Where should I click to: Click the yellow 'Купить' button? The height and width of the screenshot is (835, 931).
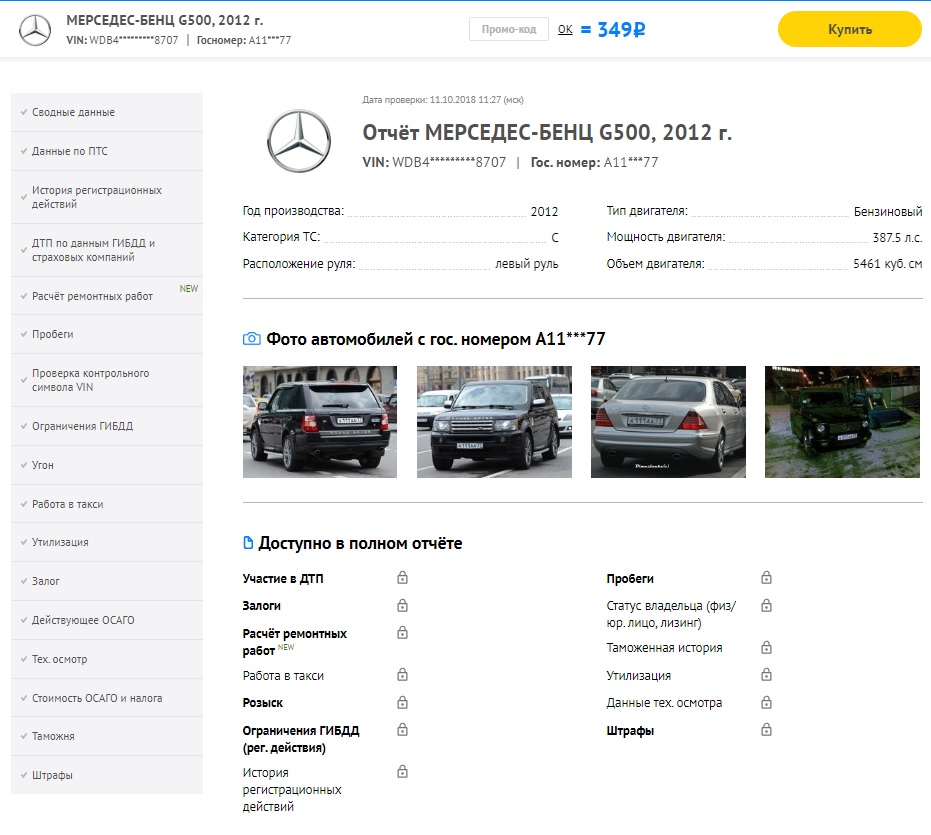click(x=850, y=29)
